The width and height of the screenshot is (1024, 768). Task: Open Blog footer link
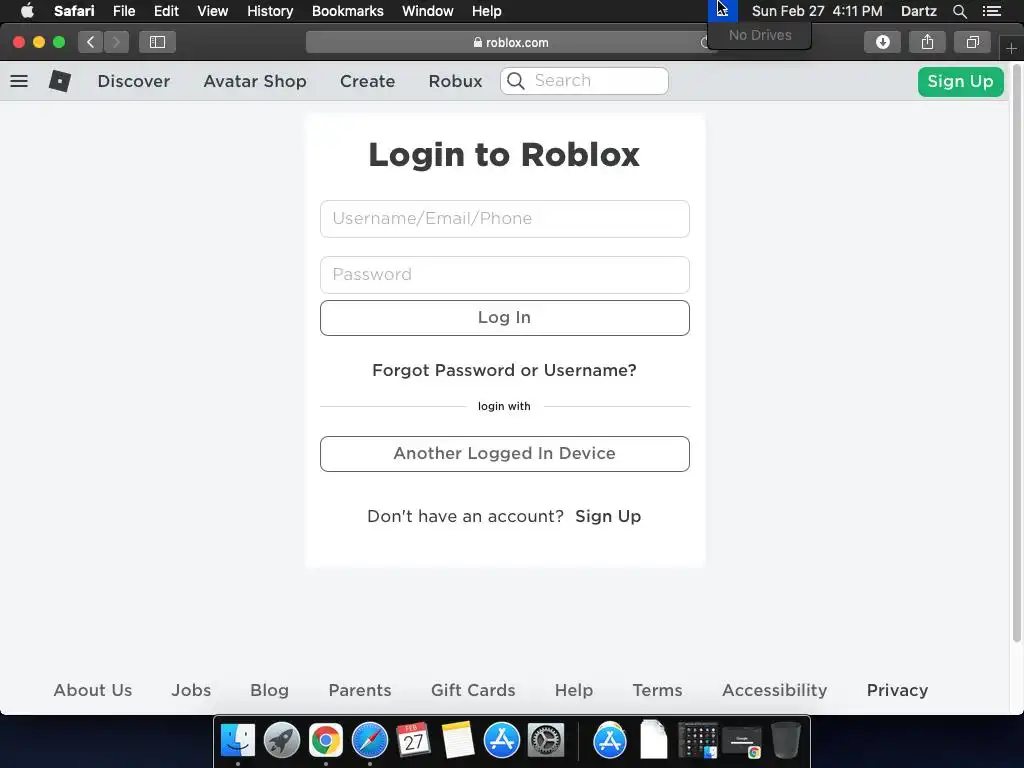pos(269,690)
